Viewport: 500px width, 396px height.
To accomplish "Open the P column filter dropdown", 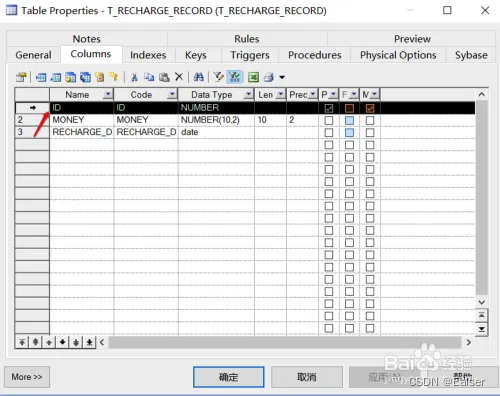I will tap(333, 94).
